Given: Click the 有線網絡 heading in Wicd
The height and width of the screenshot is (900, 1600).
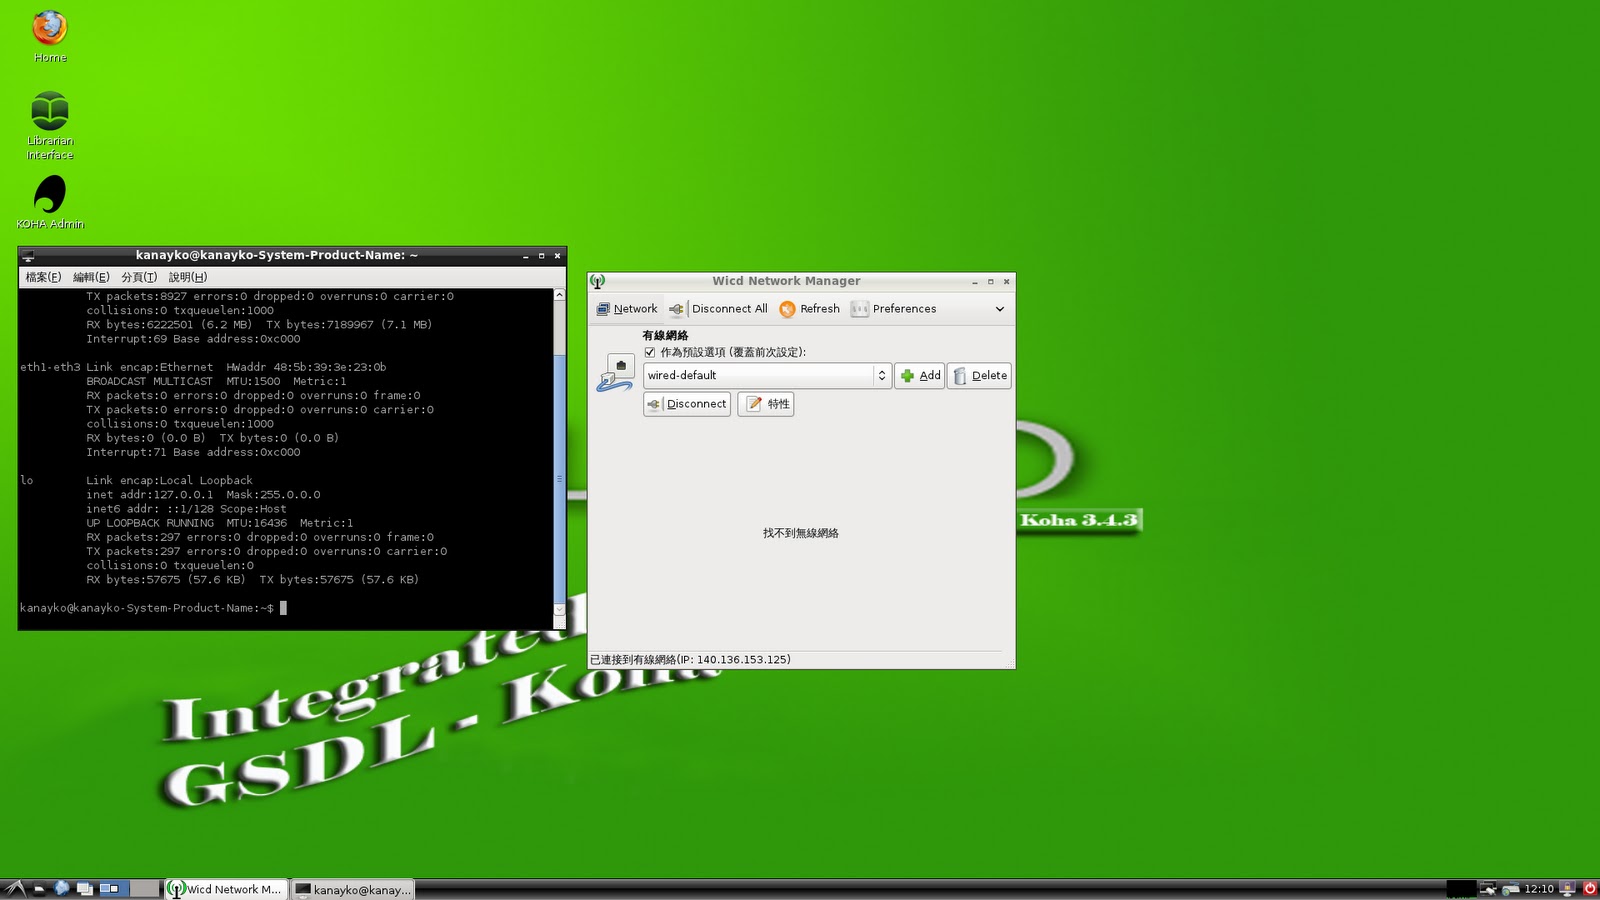Looking at the screenshot, I should click(x=665, y=335).
